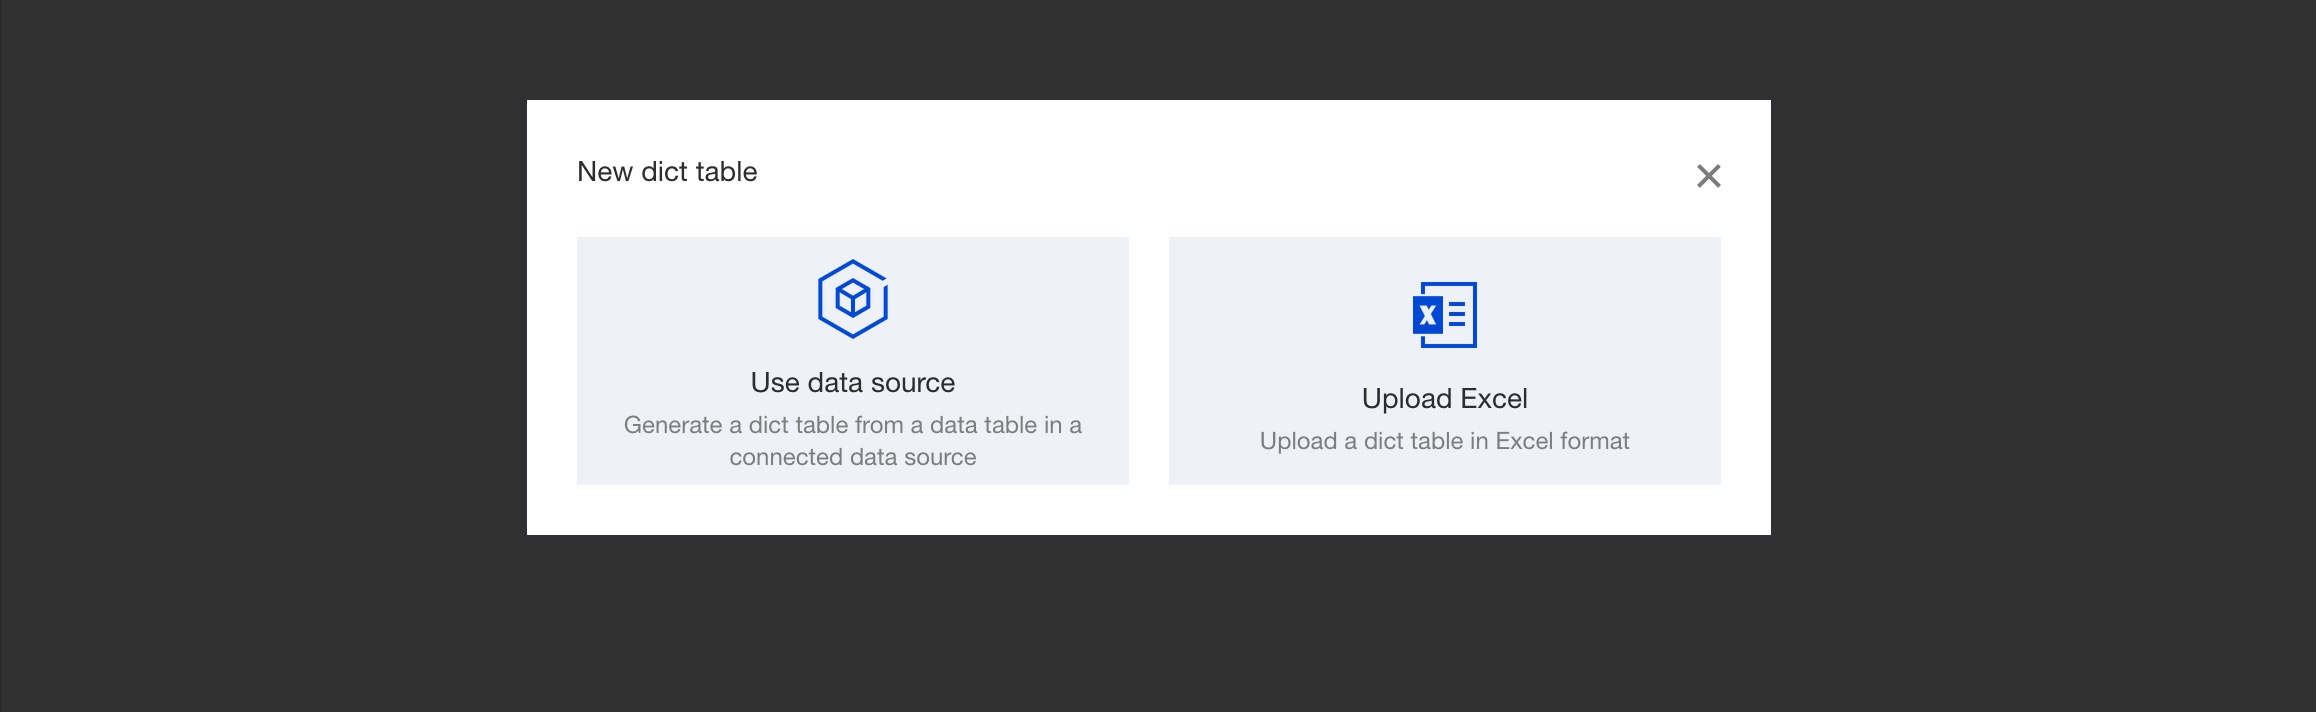Click the X badge on the Excel icon
The width and height of the screenshot is (2316, 712).
[1428, 316]
